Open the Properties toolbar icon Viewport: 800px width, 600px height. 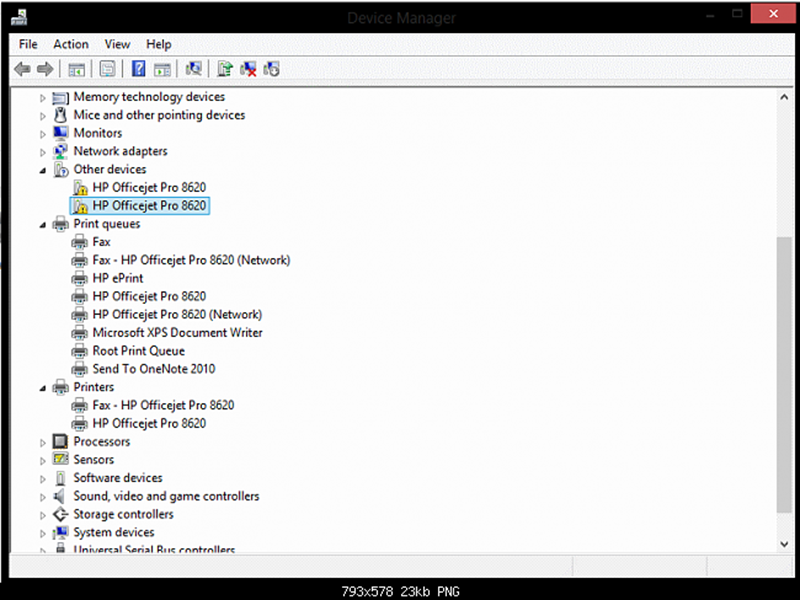(107, 69)
